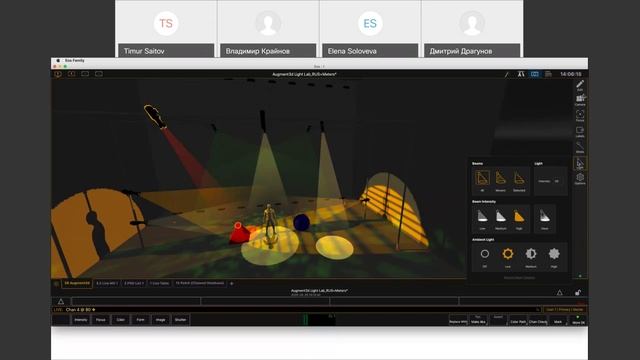Click the triangle icon left of cue bar
The width and height of the screenshot is (640, 360).
[x=61, y=302]
